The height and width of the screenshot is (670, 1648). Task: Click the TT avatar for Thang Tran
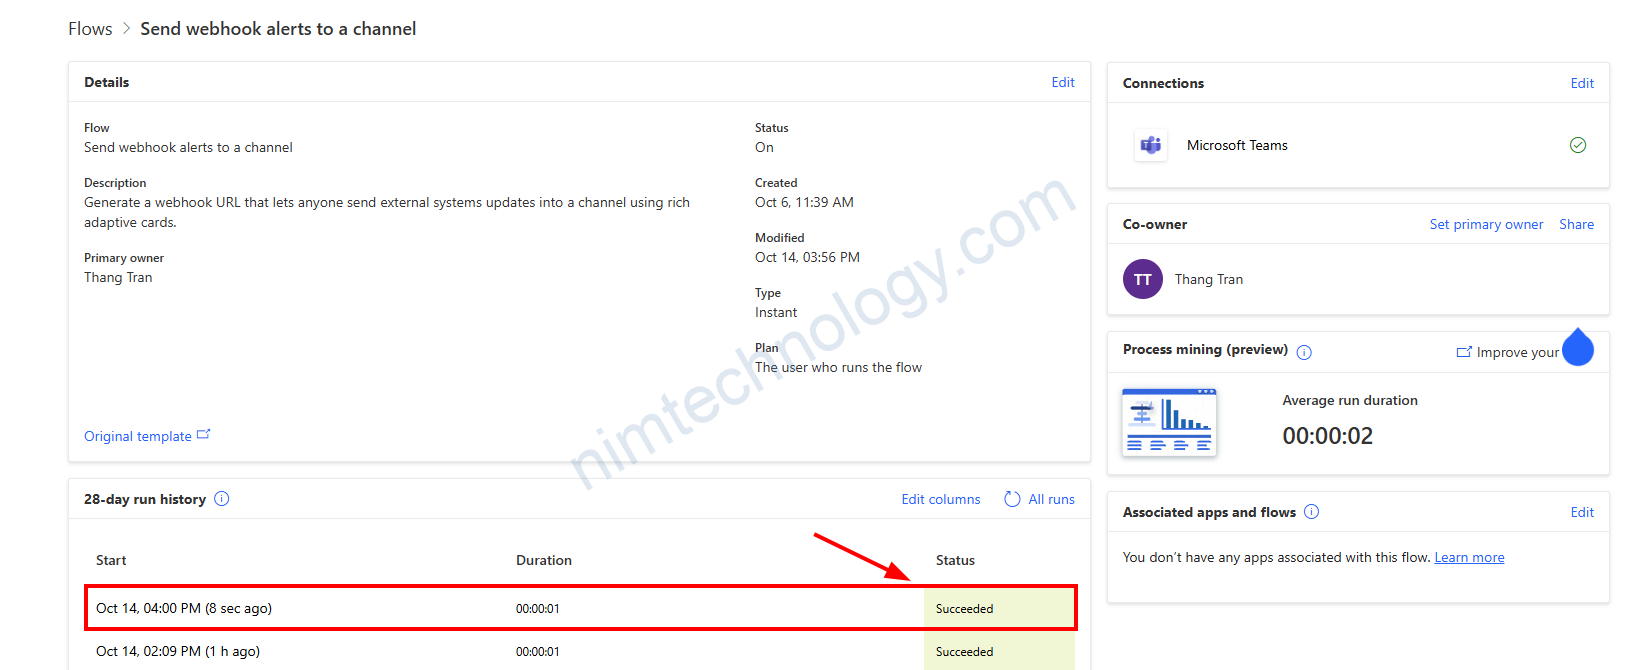click(1143, 279)
